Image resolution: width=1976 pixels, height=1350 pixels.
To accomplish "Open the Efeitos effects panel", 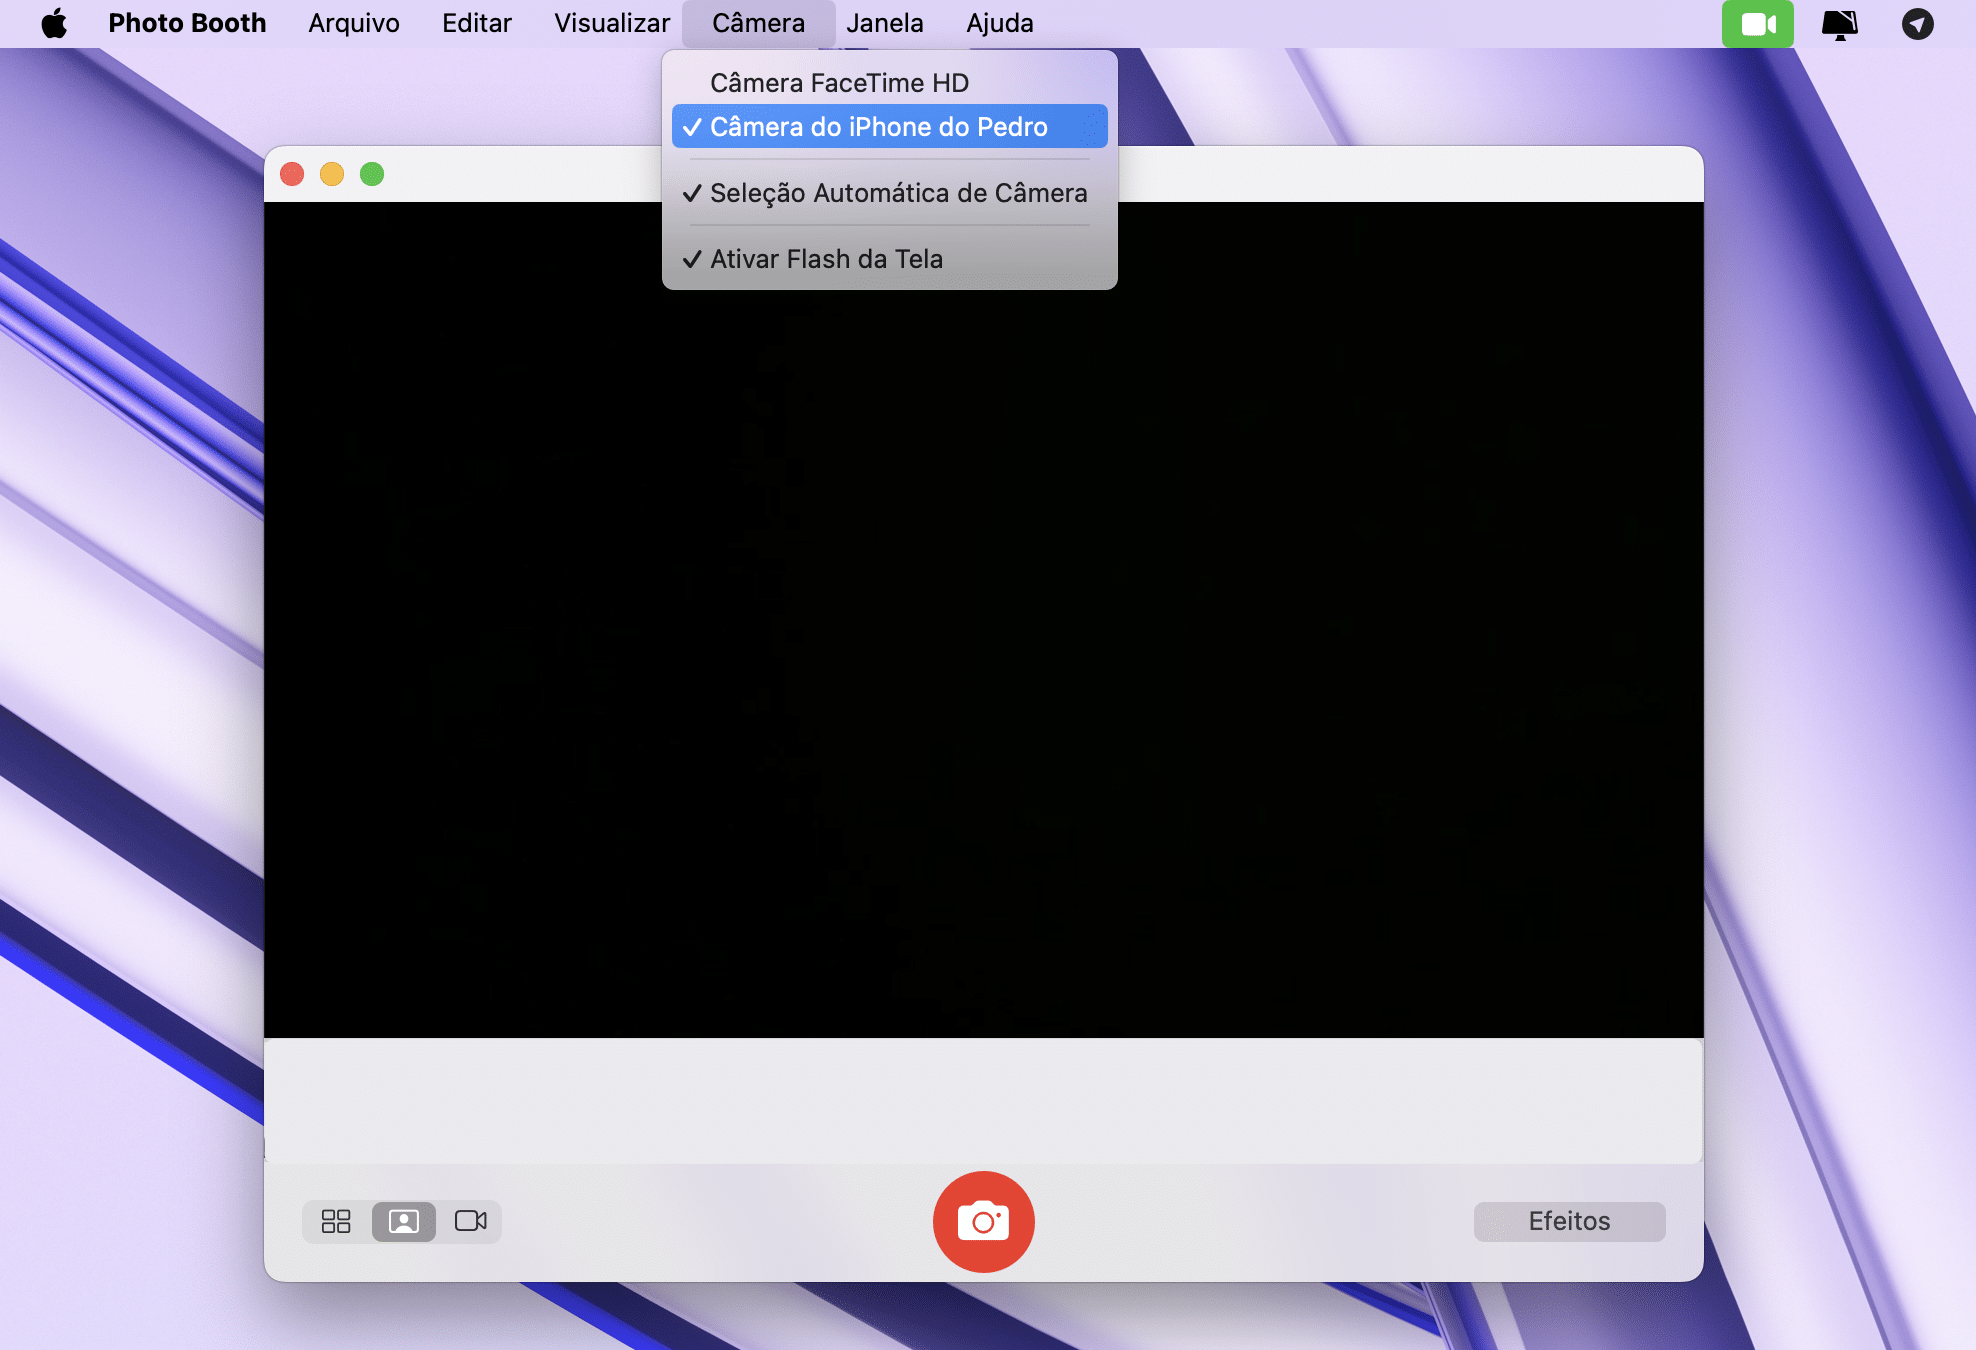I will (1569, 1221).
